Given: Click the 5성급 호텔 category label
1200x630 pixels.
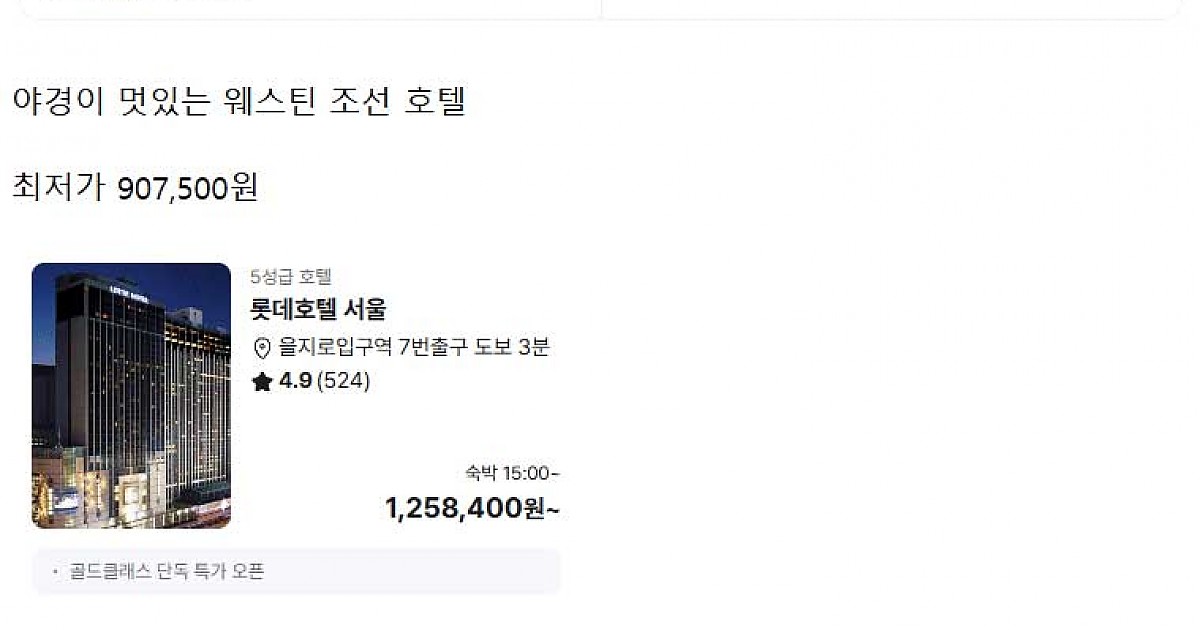Looking at the screenshot, I should [290, 277].
